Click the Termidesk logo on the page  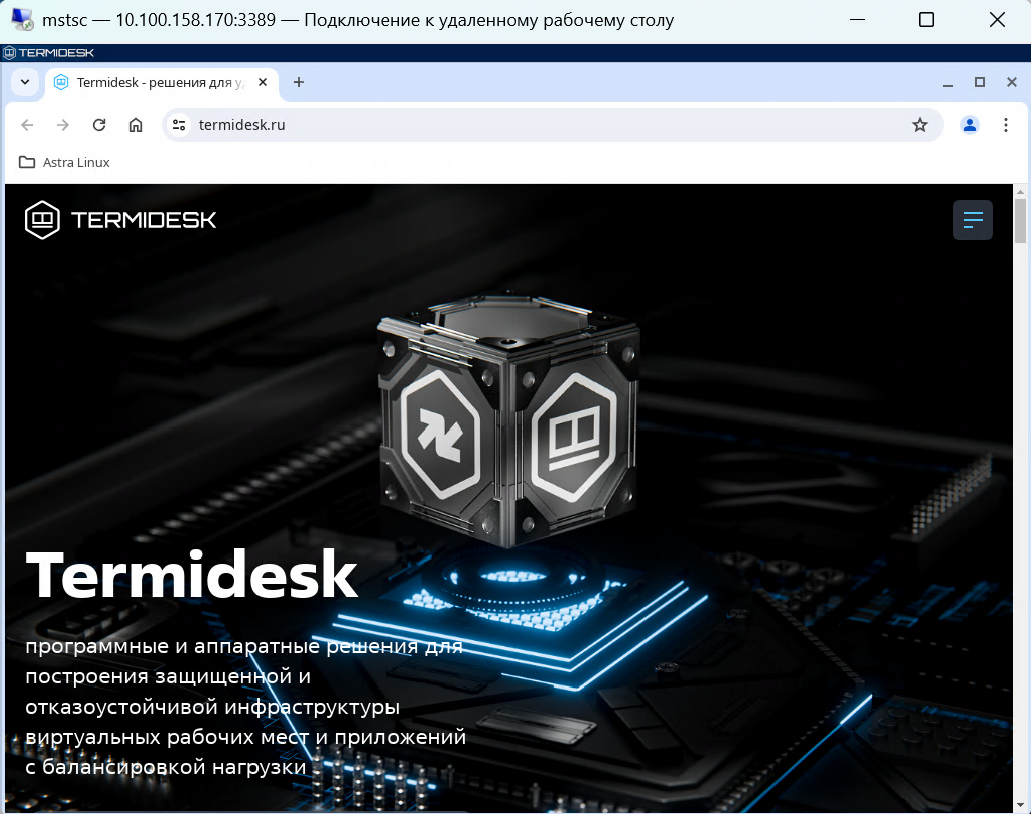click(x=120, y=220)
